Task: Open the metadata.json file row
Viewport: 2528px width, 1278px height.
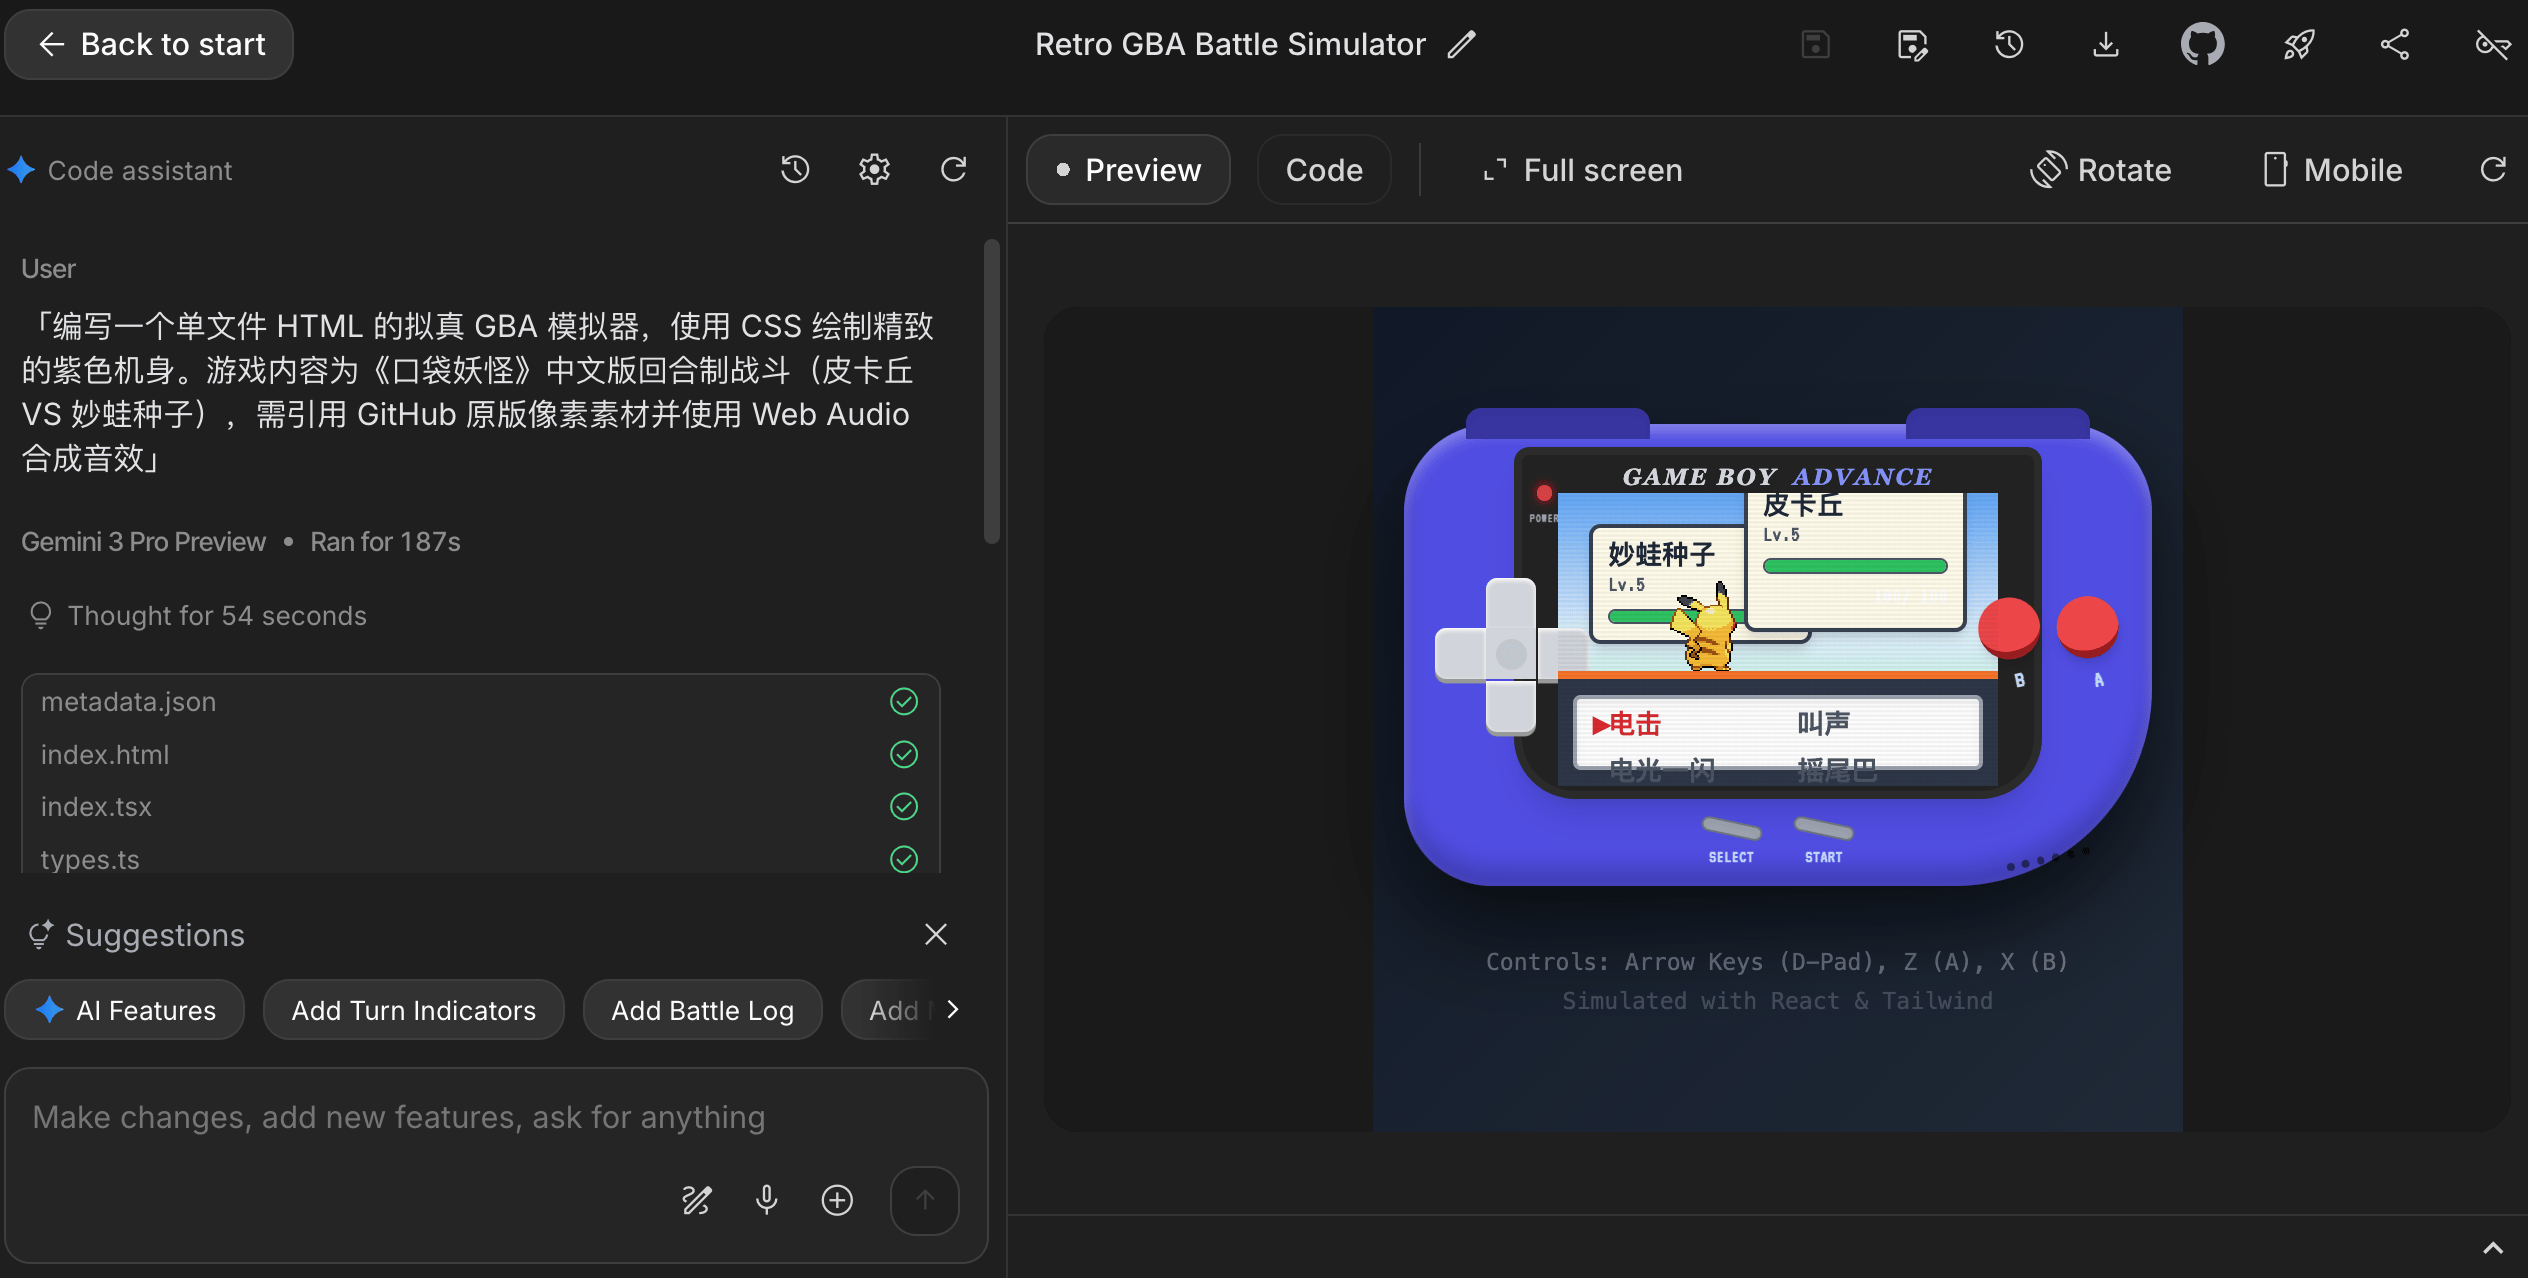Action: pyautogui.click(x=480, y=702)
